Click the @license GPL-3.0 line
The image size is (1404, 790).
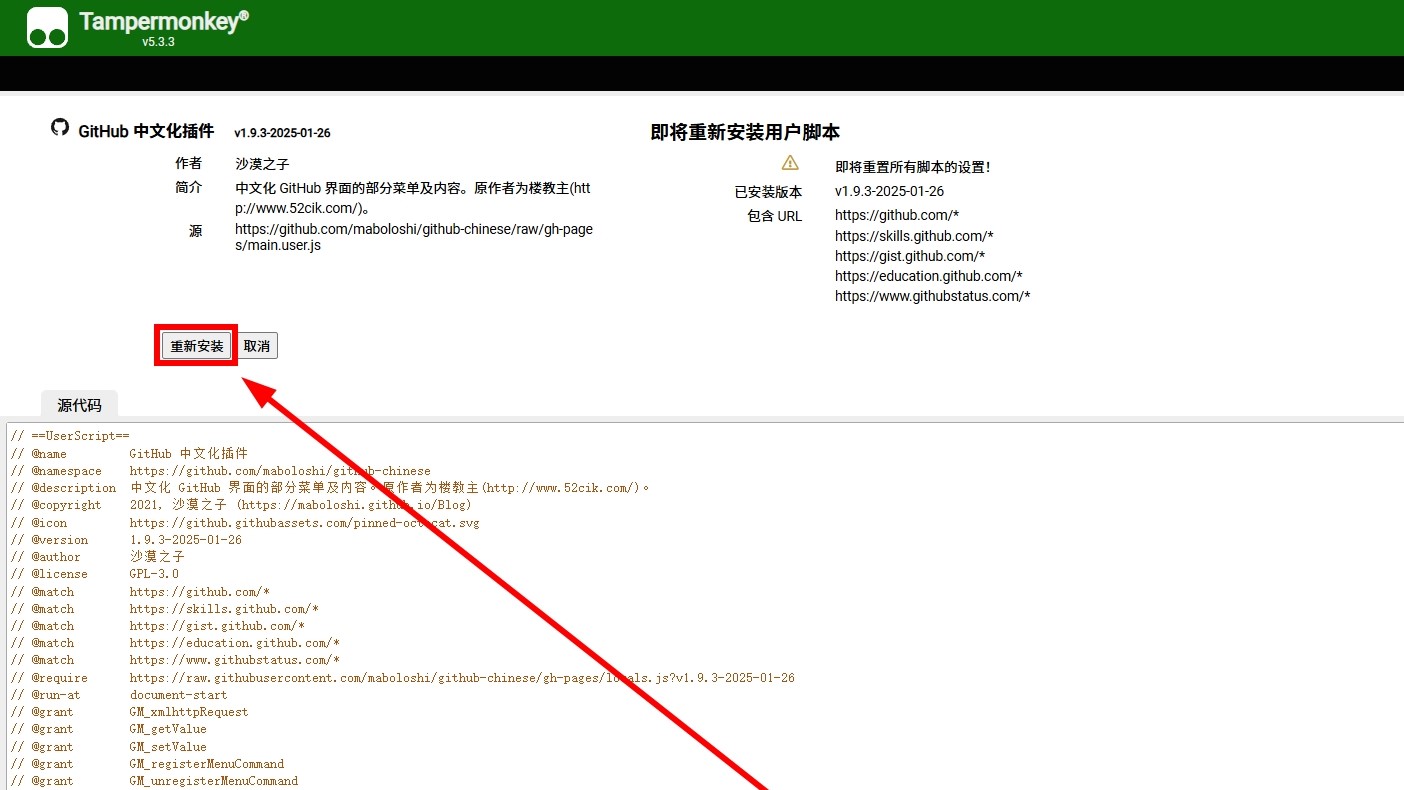coord(95,574)
